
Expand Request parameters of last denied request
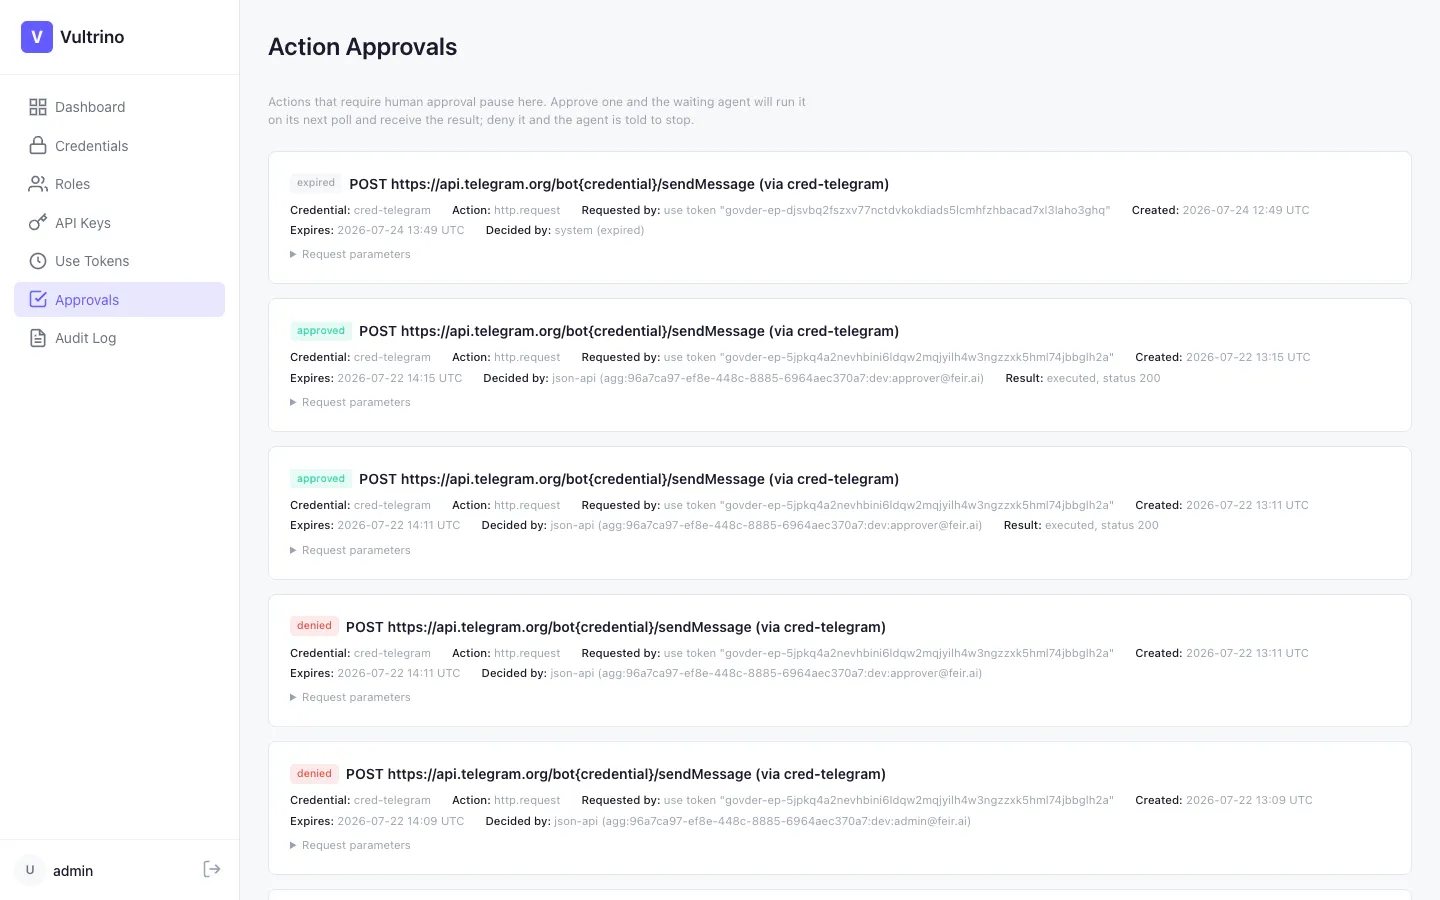coord(351,845)
